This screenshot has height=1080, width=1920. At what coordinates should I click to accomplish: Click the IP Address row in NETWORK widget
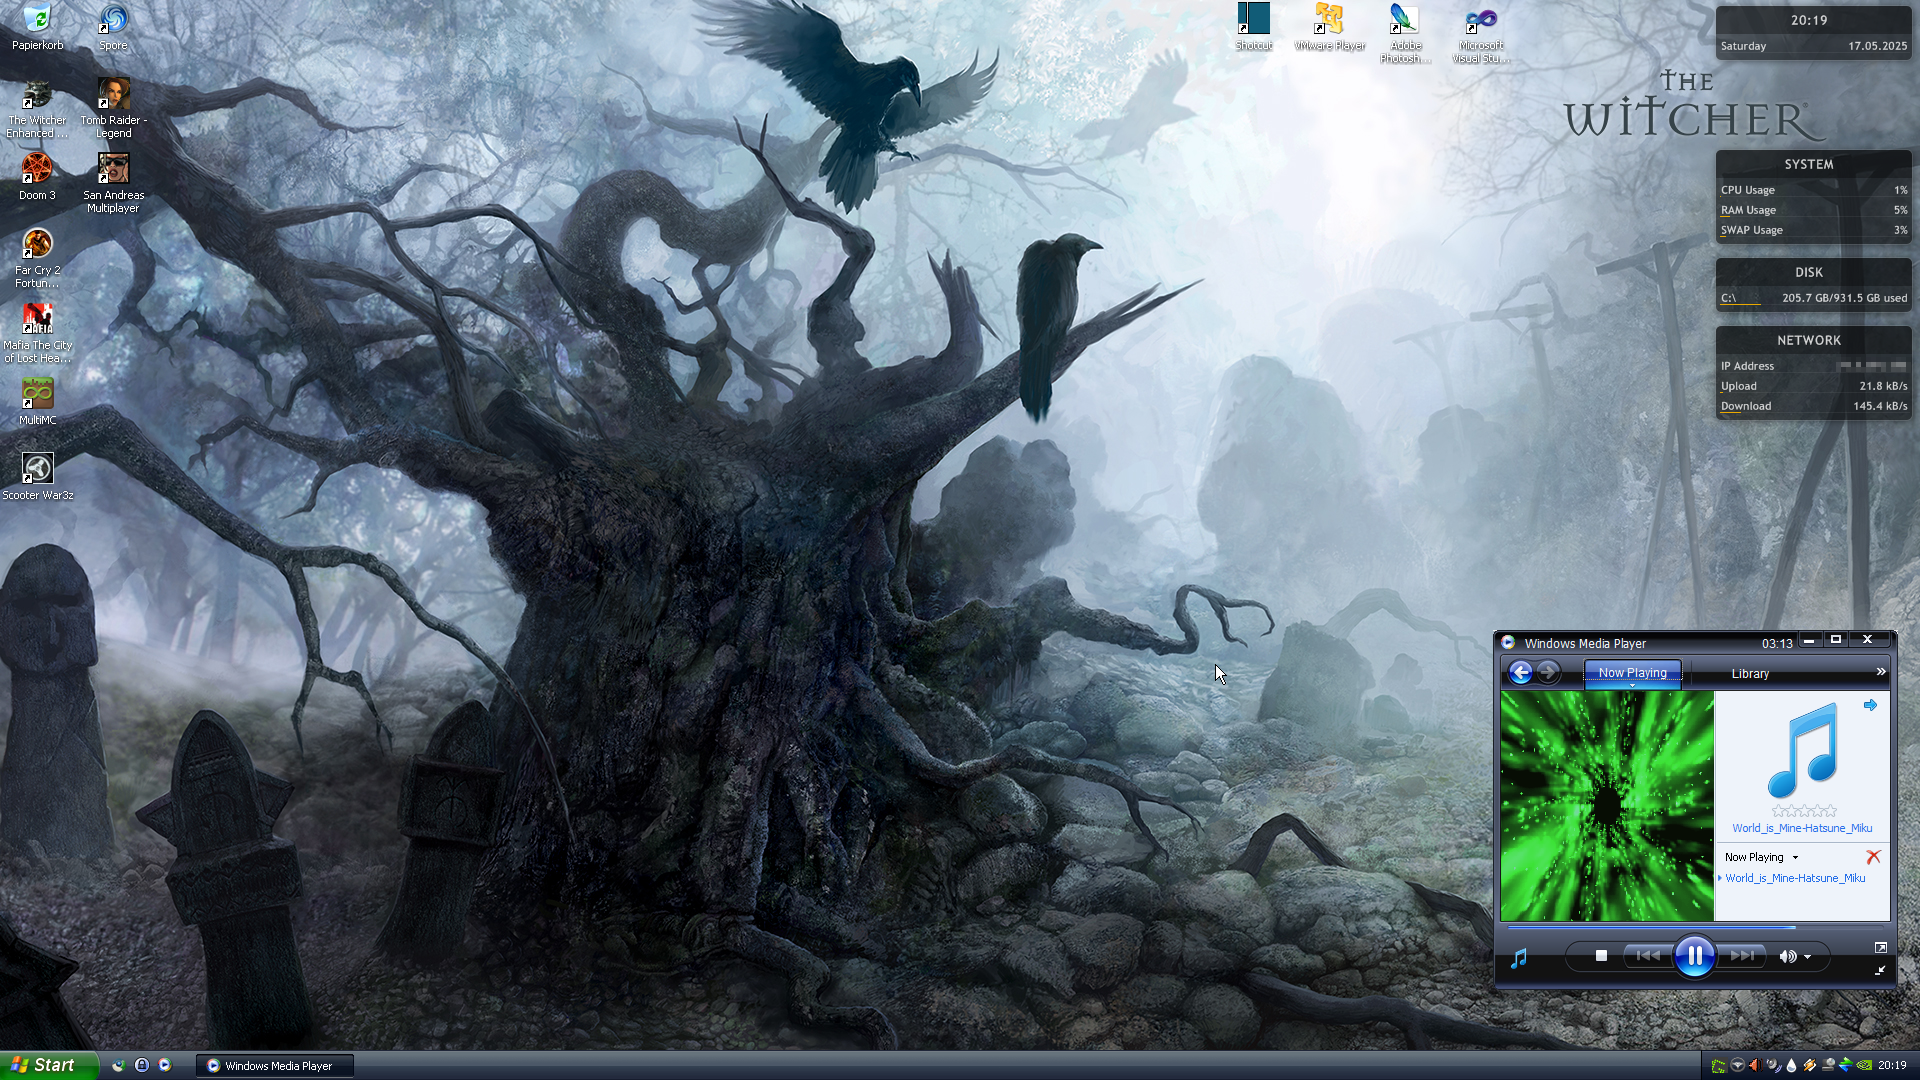click(1814, 366)
